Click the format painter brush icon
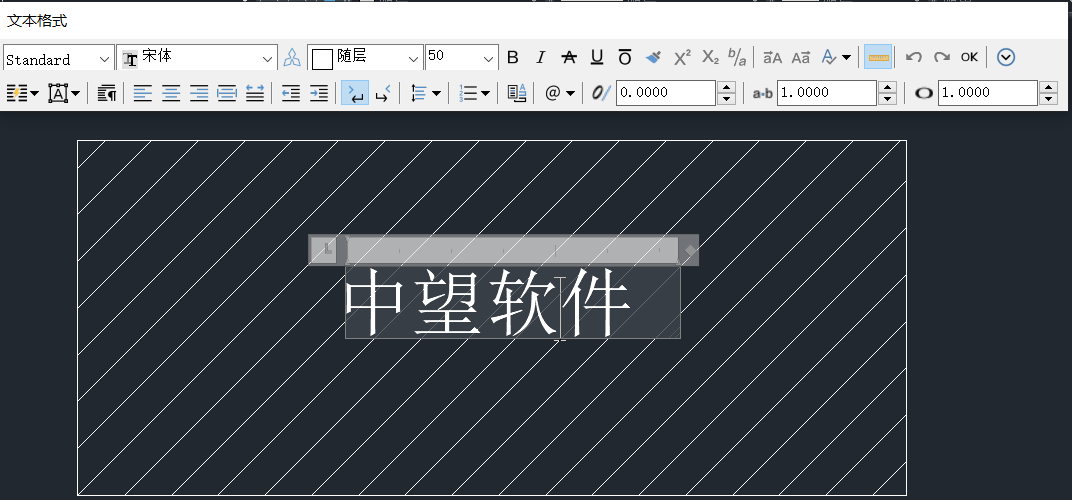This screenshot has width=1072, height=500. (652, 58)
